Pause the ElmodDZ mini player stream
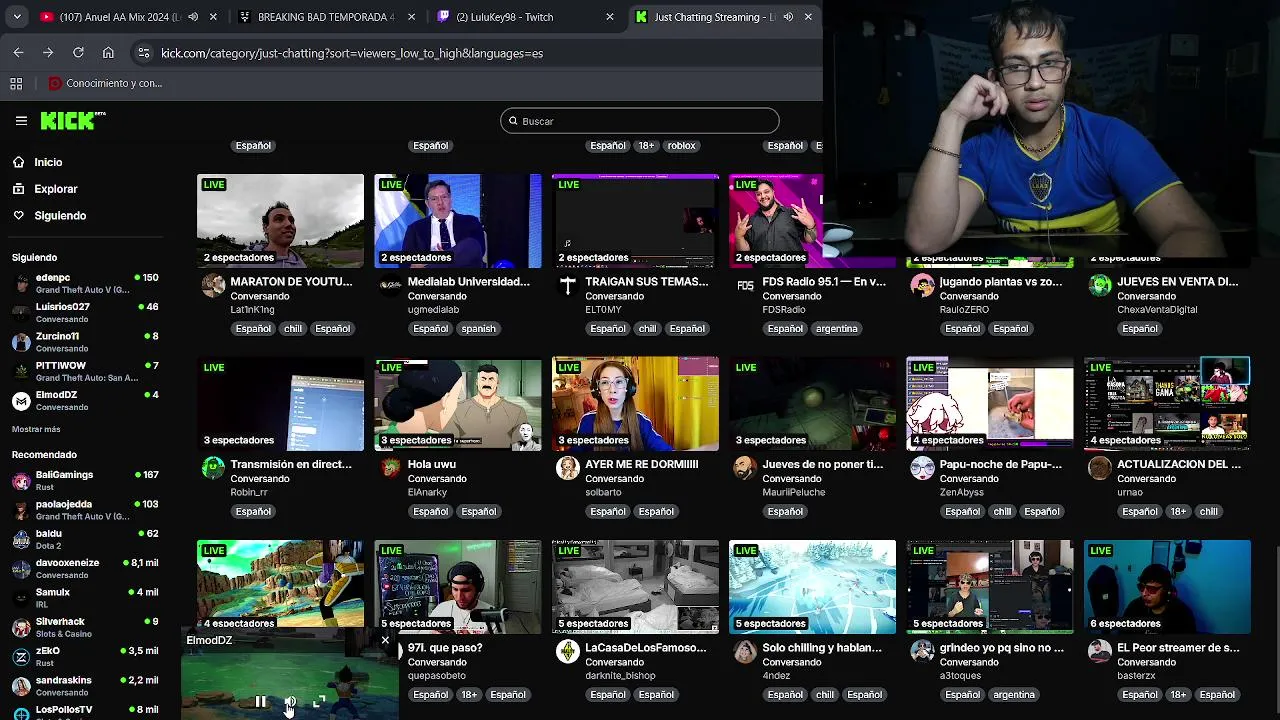This screenshot has width=1280, height=720. point(260,702)
